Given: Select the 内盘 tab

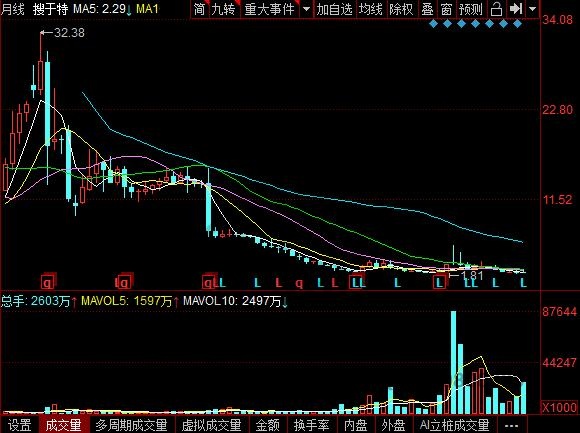Looking at the screenshot, I should 355,425.
